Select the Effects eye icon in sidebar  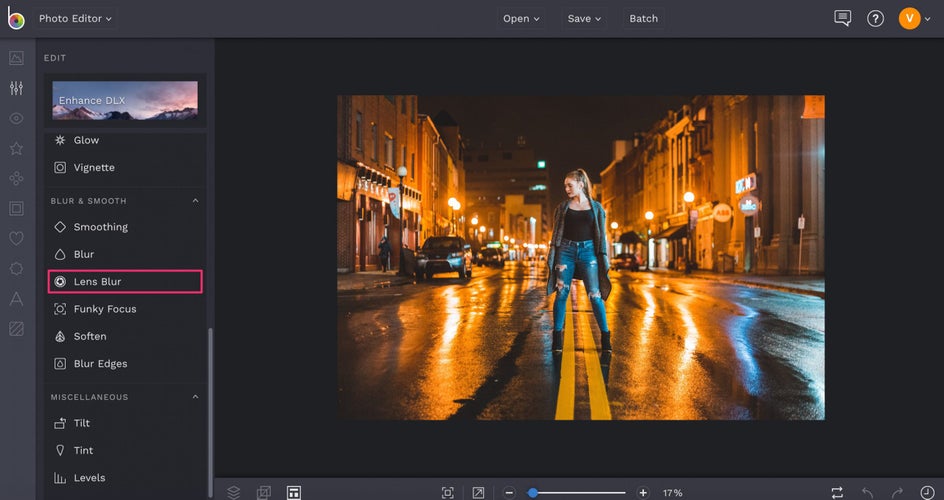point(16,118)
